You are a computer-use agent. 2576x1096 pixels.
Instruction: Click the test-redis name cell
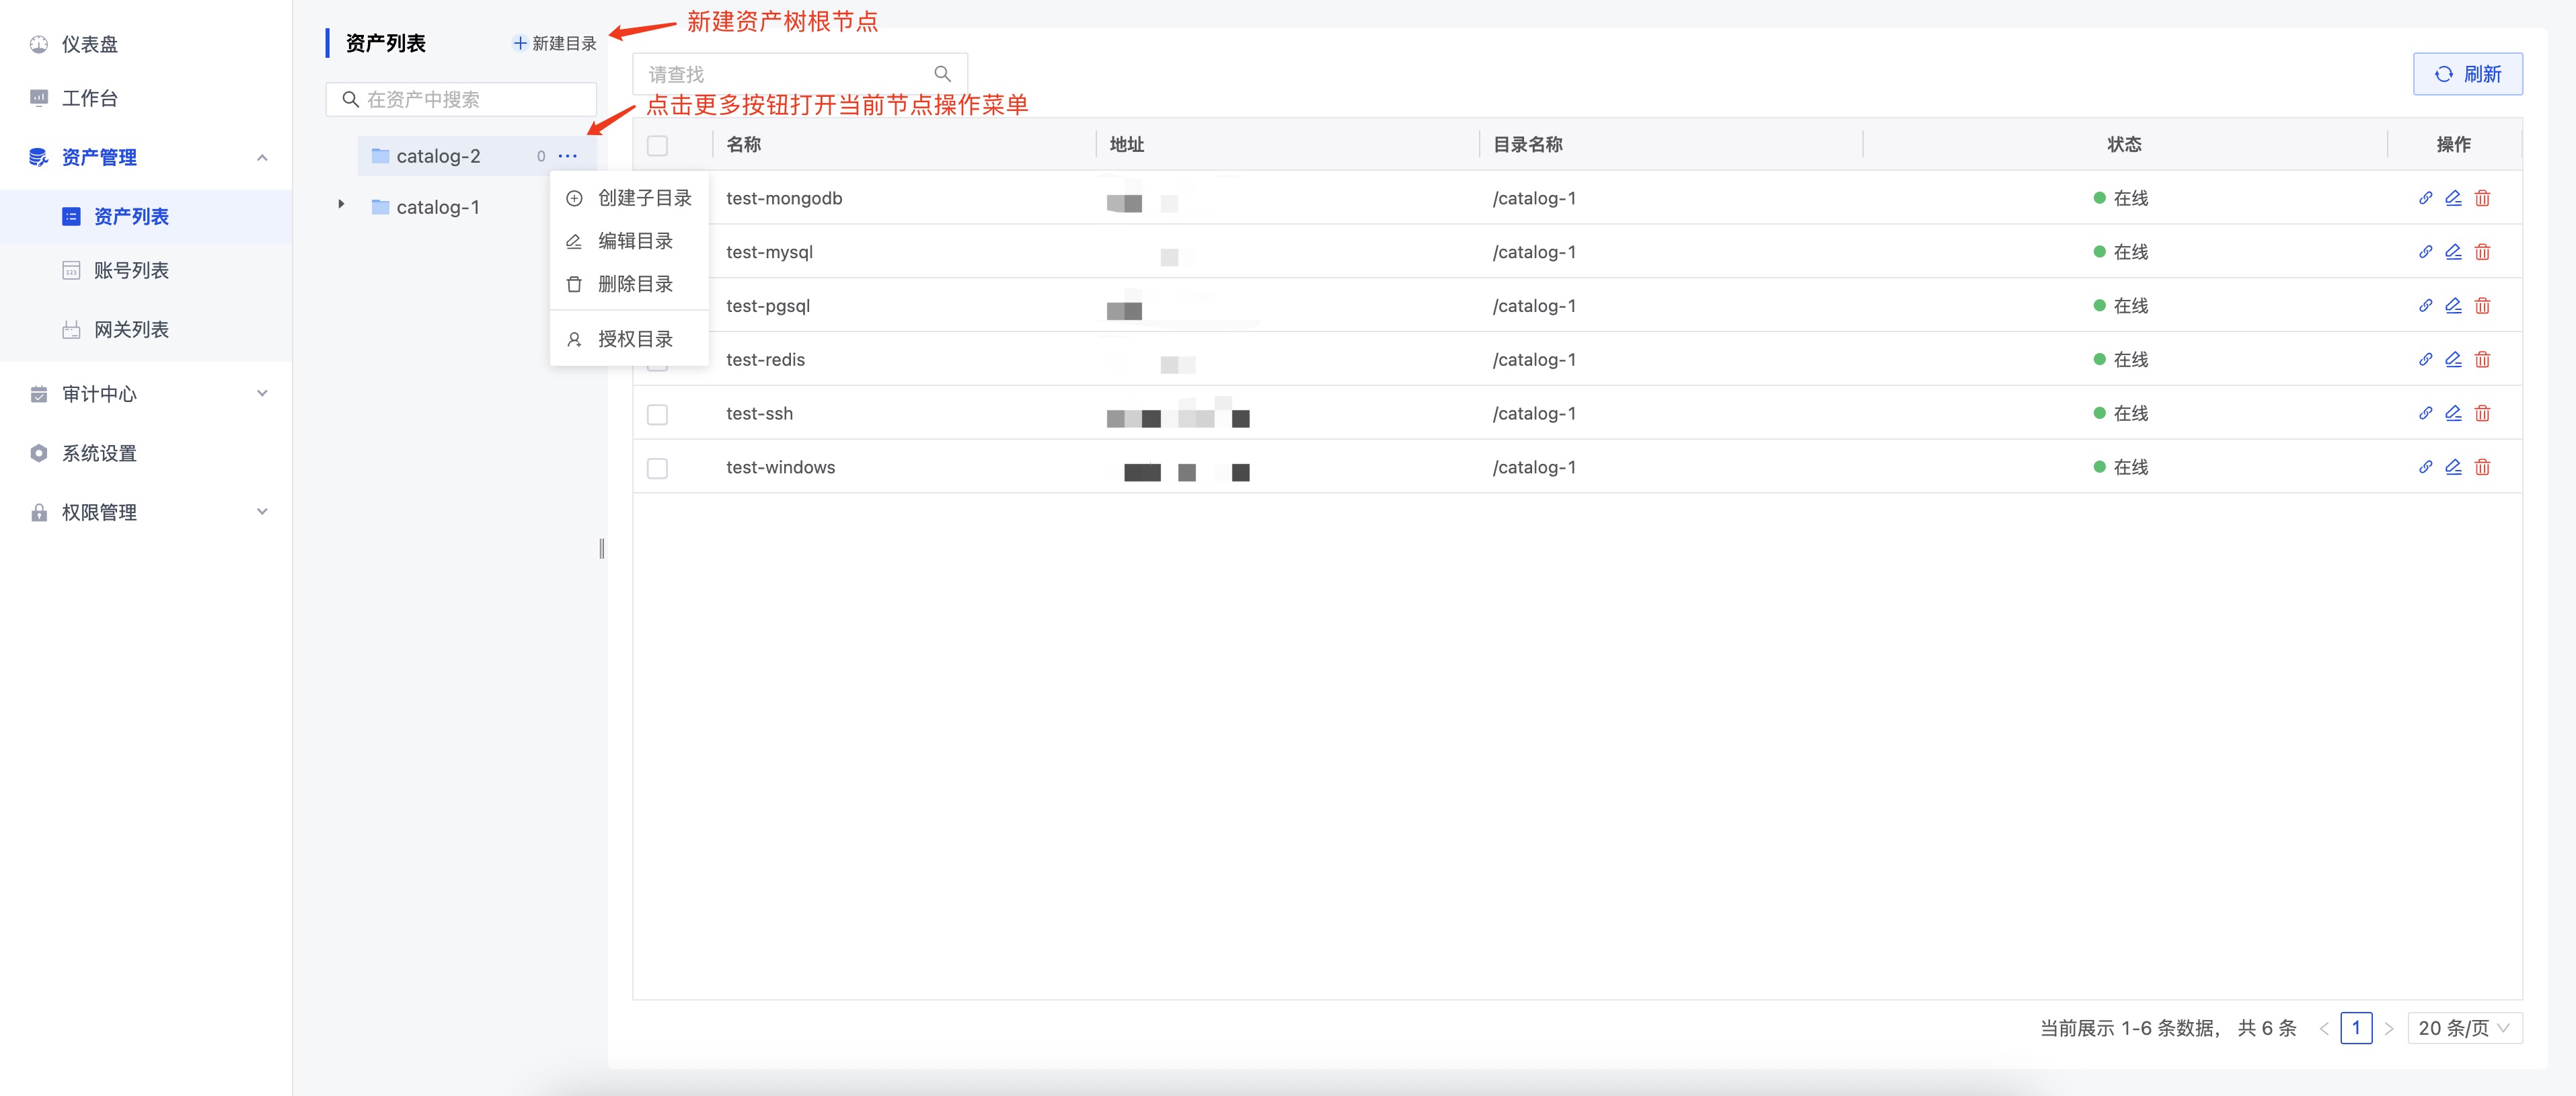tap(765, 360)
